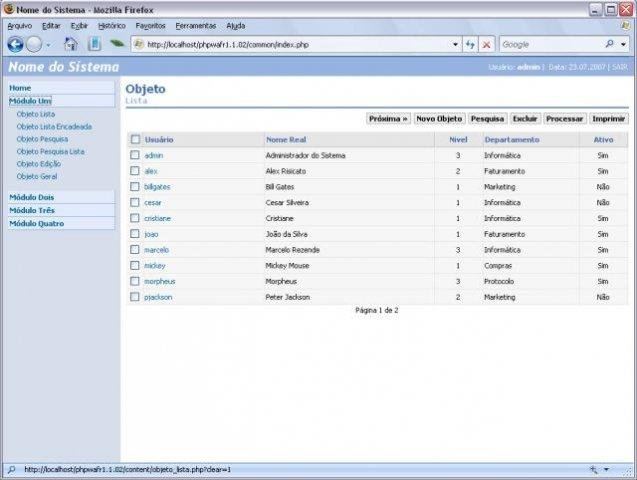Open the morpheus user link
The width and height of the screenshot is (637, 480).
[x=160, y=281]
